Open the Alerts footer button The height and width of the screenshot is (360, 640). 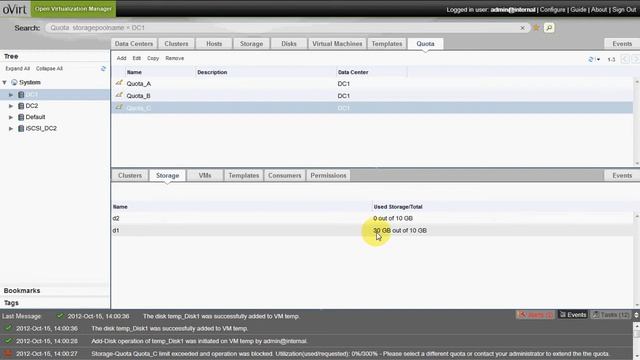tap(535, 315)
